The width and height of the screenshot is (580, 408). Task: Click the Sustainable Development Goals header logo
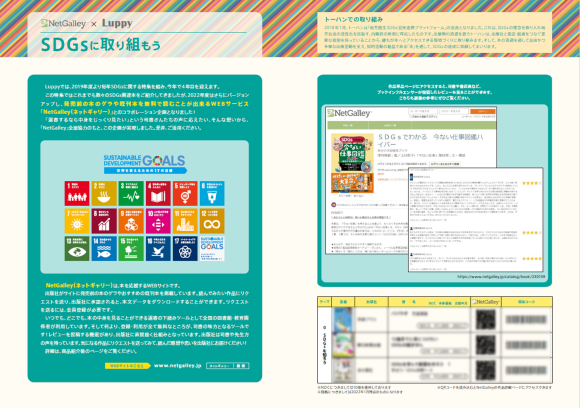(x=145, y=164)
